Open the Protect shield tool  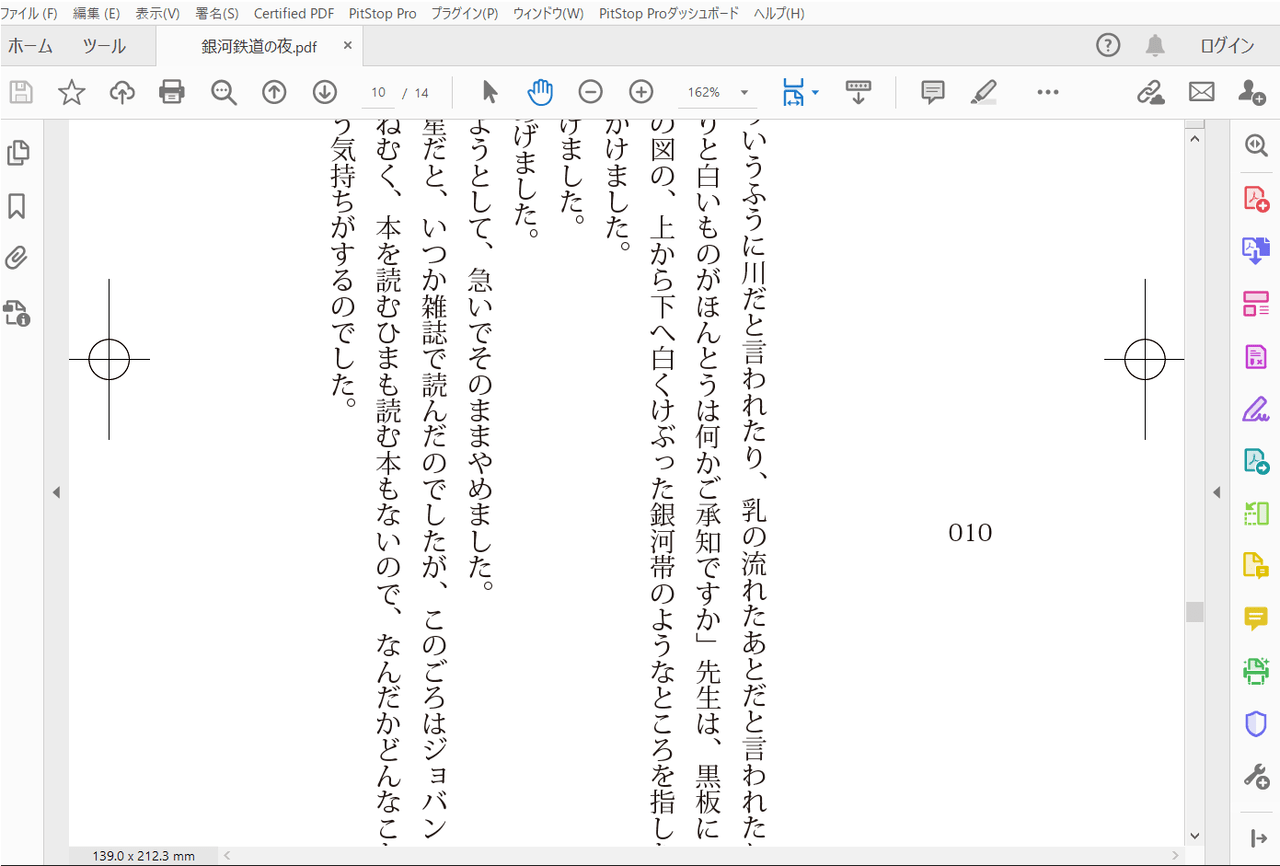1255,724
